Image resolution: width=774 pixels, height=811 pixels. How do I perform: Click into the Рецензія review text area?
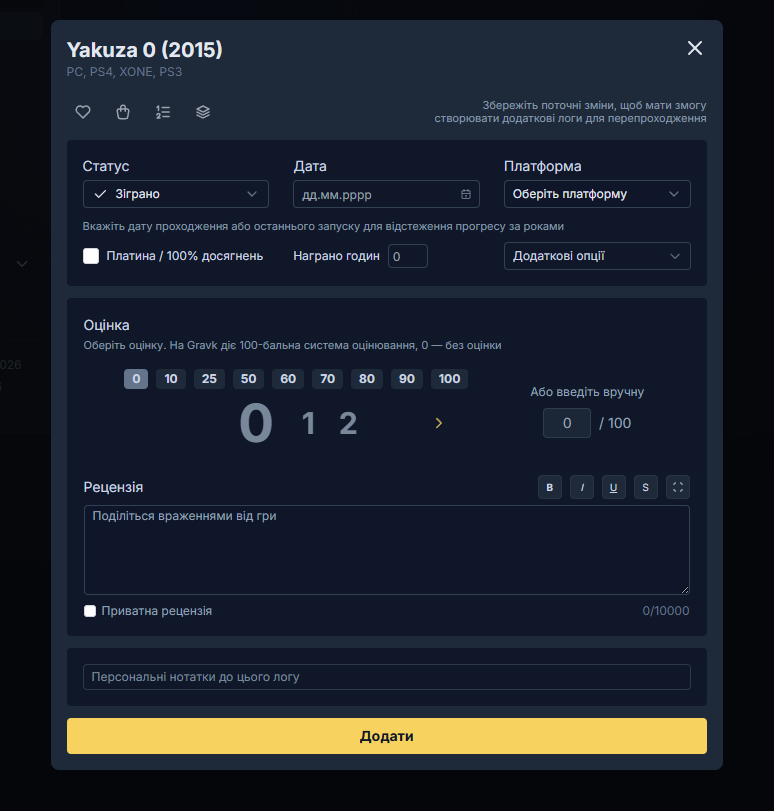click(386, 550)
